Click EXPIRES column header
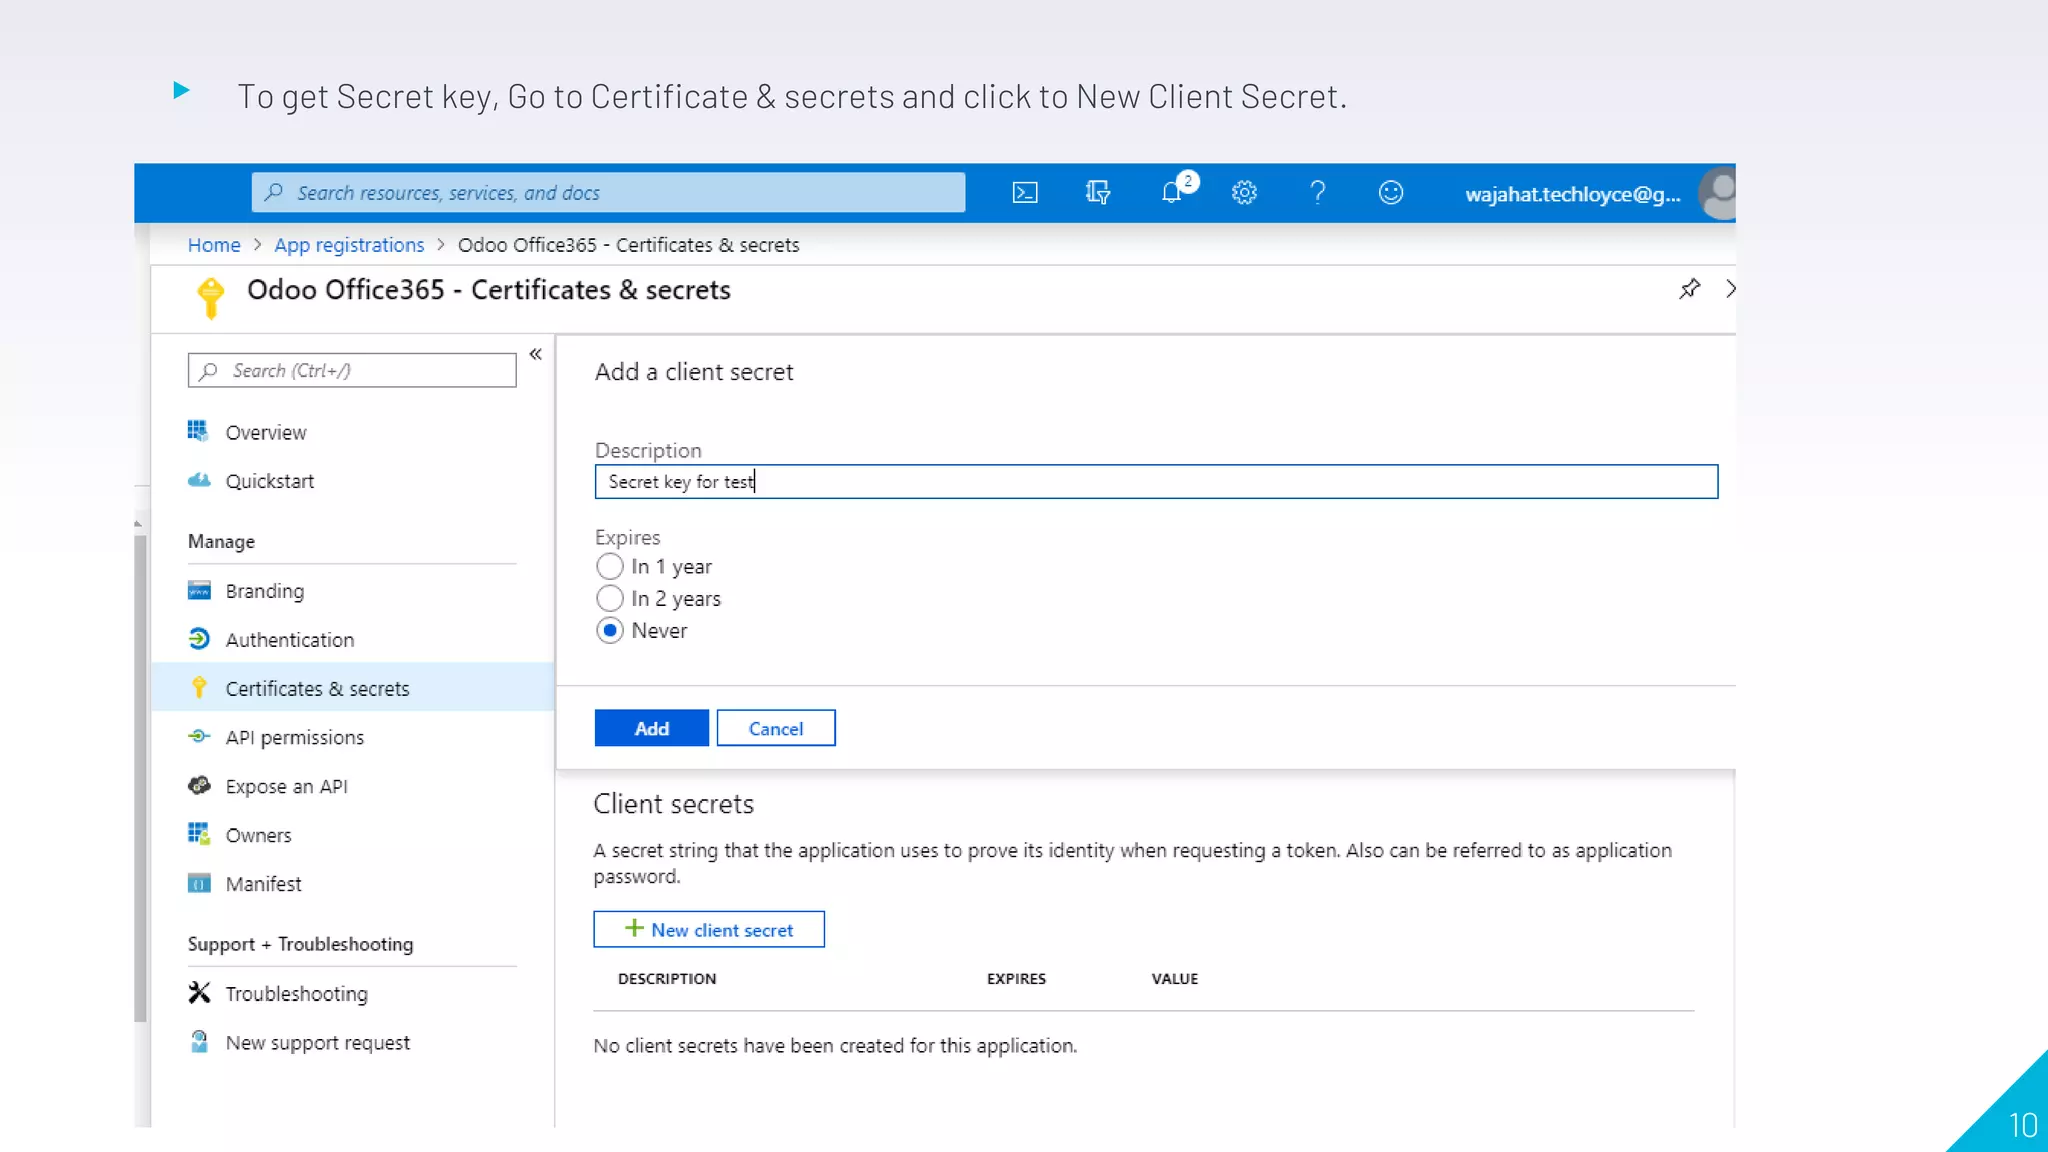2048x1152 pixels. click(1016, 978)
